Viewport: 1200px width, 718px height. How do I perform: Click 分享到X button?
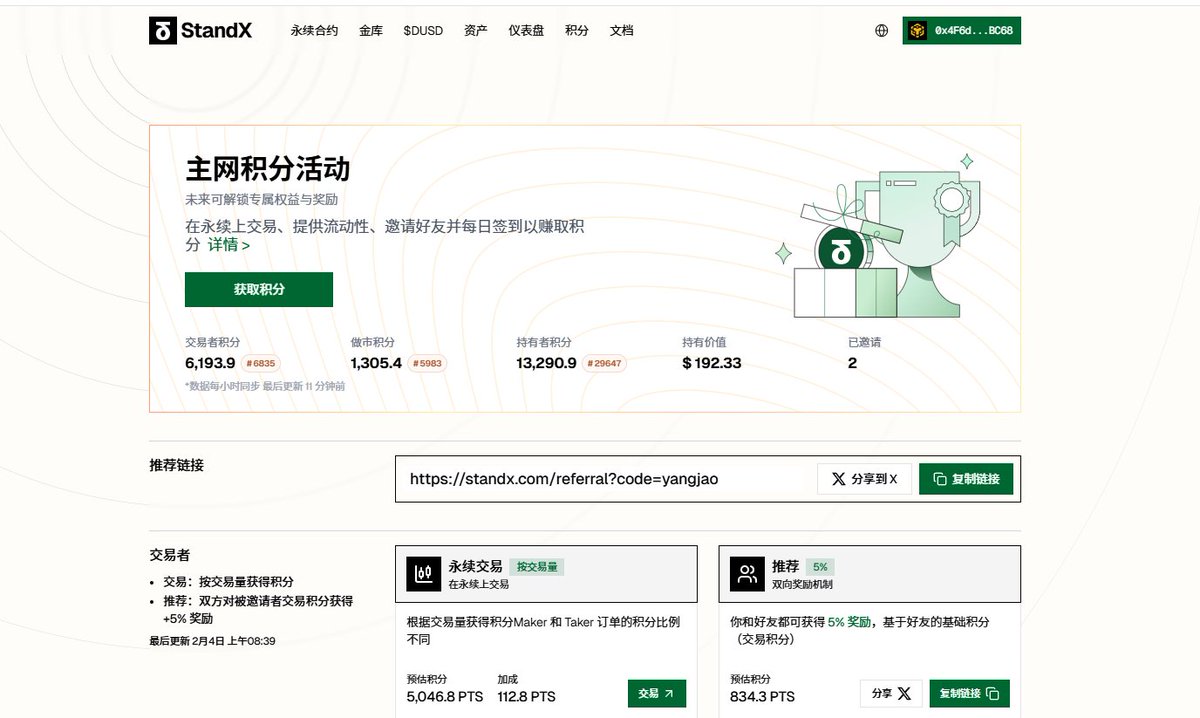(864, 479)
